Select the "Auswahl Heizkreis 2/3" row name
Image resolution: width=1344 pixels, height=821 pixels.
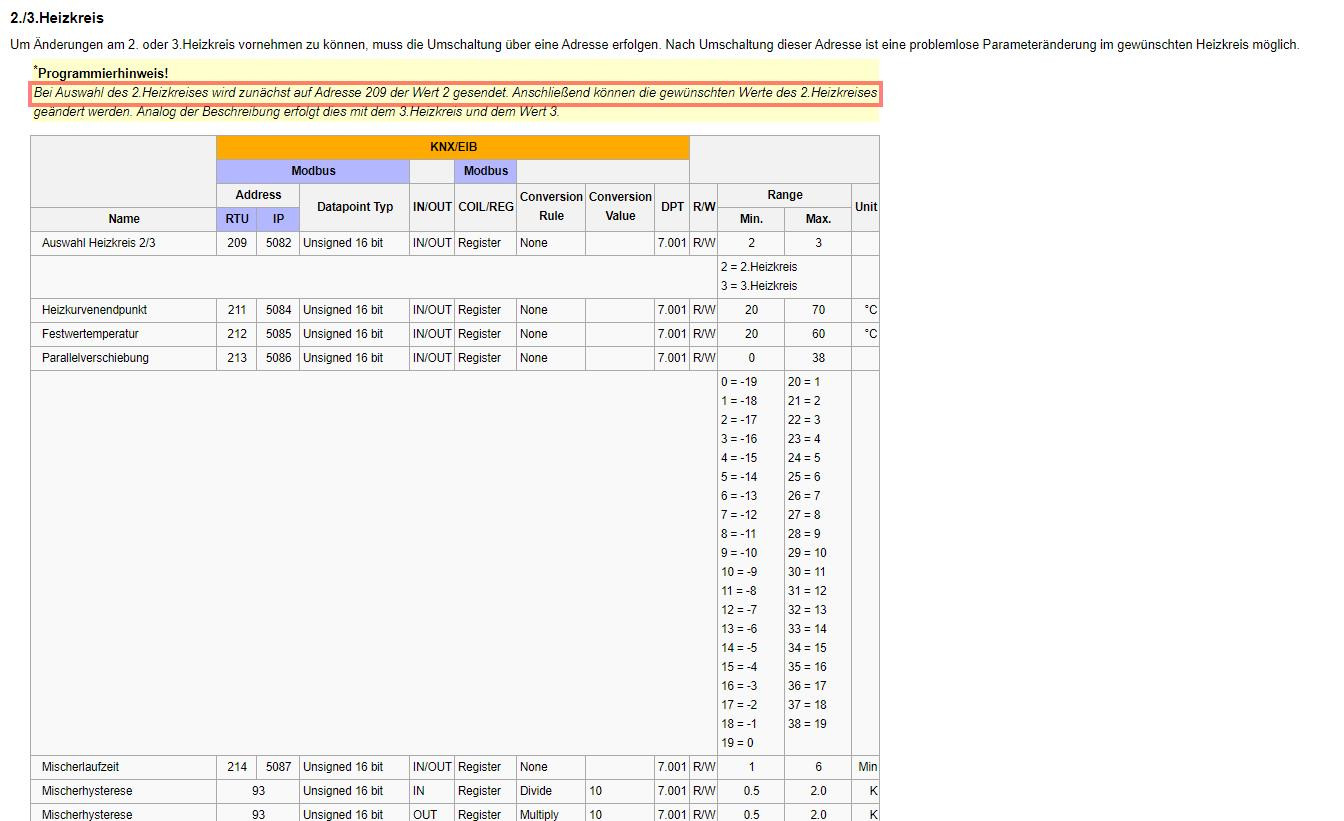98,243
